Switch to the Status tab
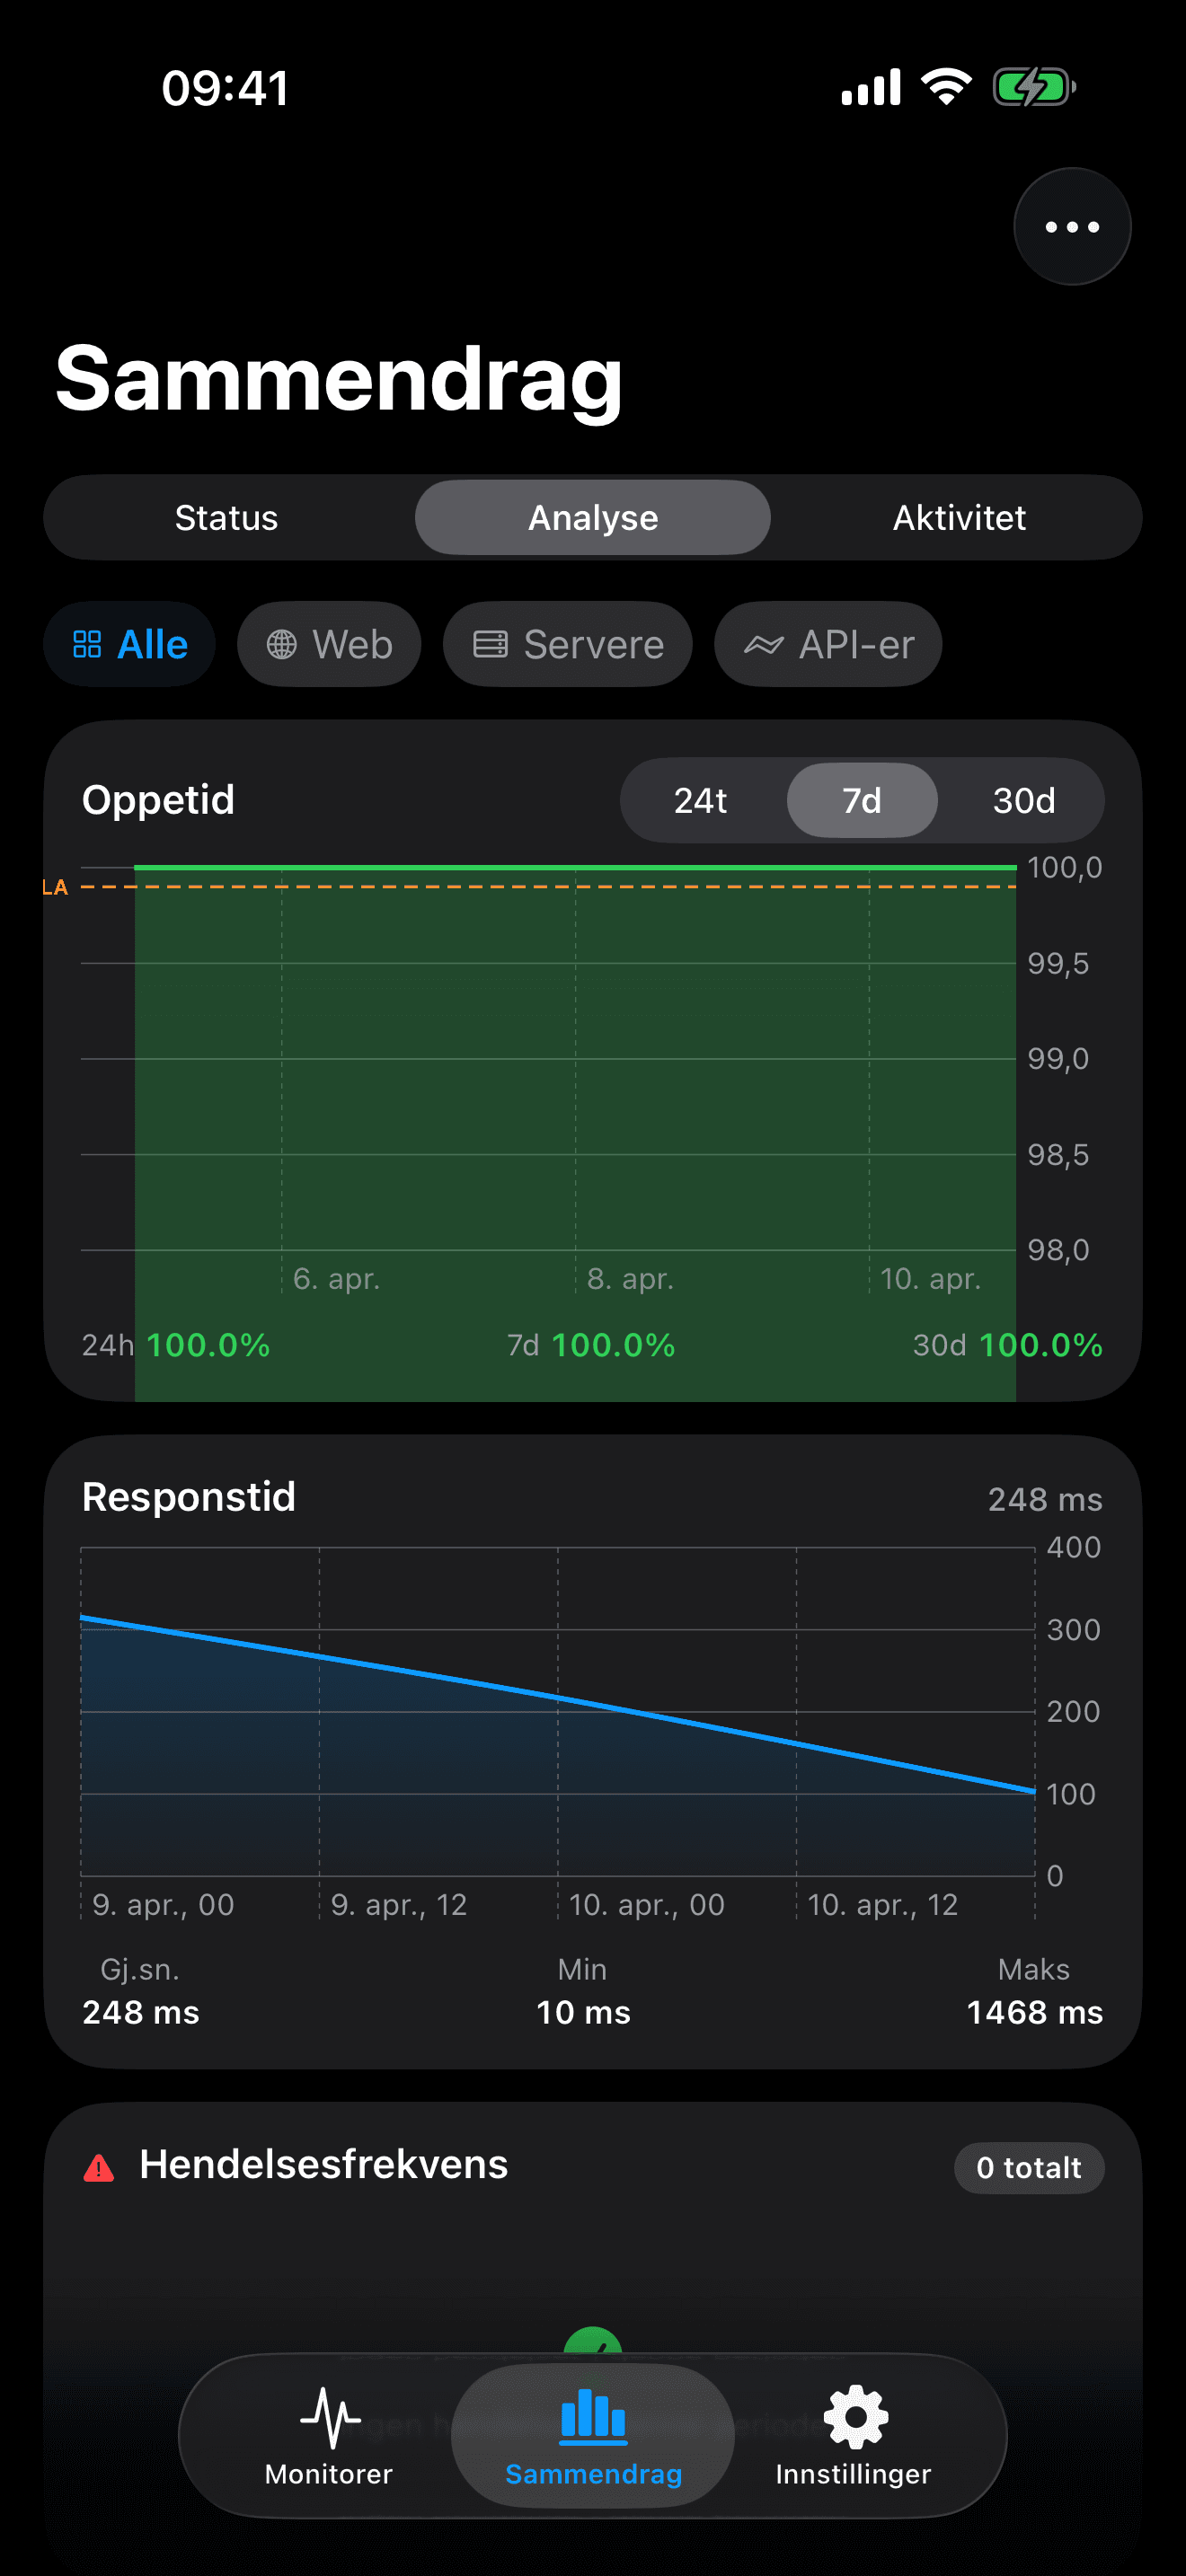Viewport: 1186px width, 2576px height. [x=226, y=518]
